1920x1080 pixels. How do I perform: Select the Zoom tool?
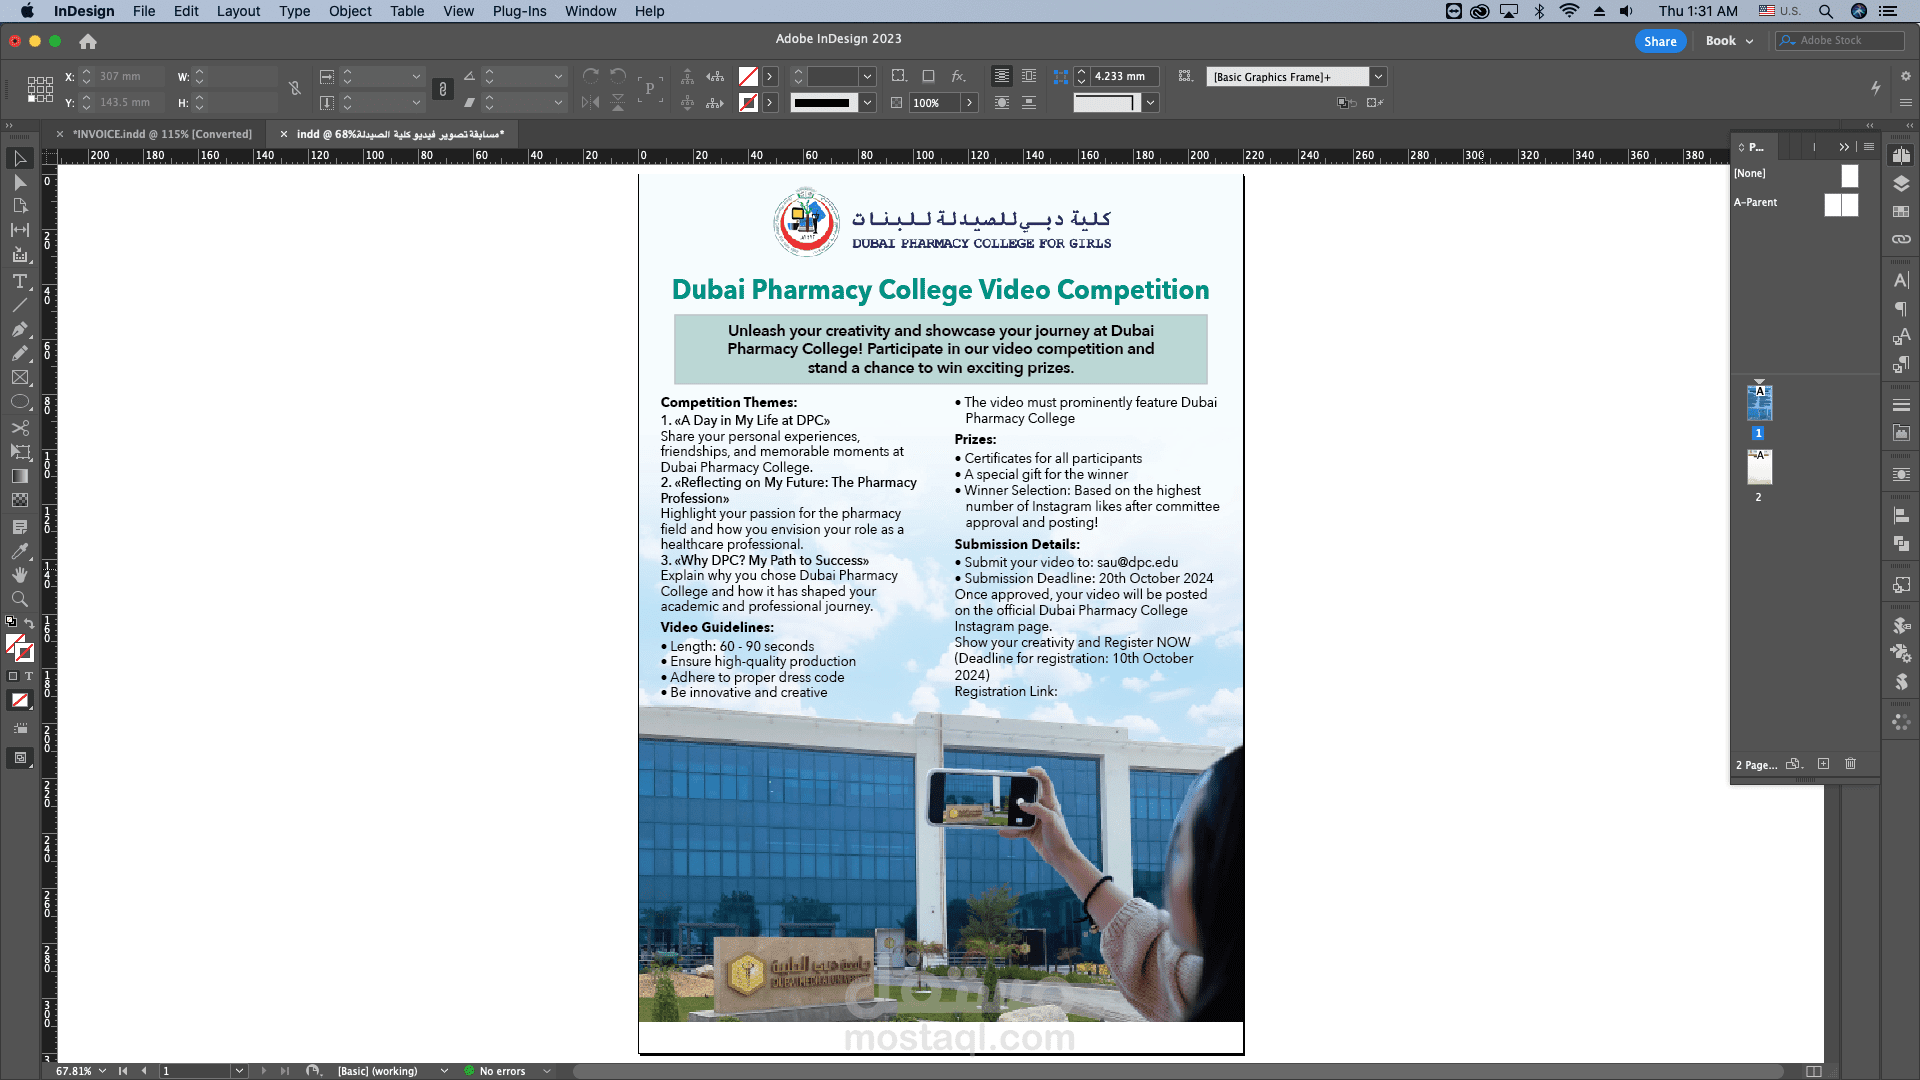click(x=19, y=599)
